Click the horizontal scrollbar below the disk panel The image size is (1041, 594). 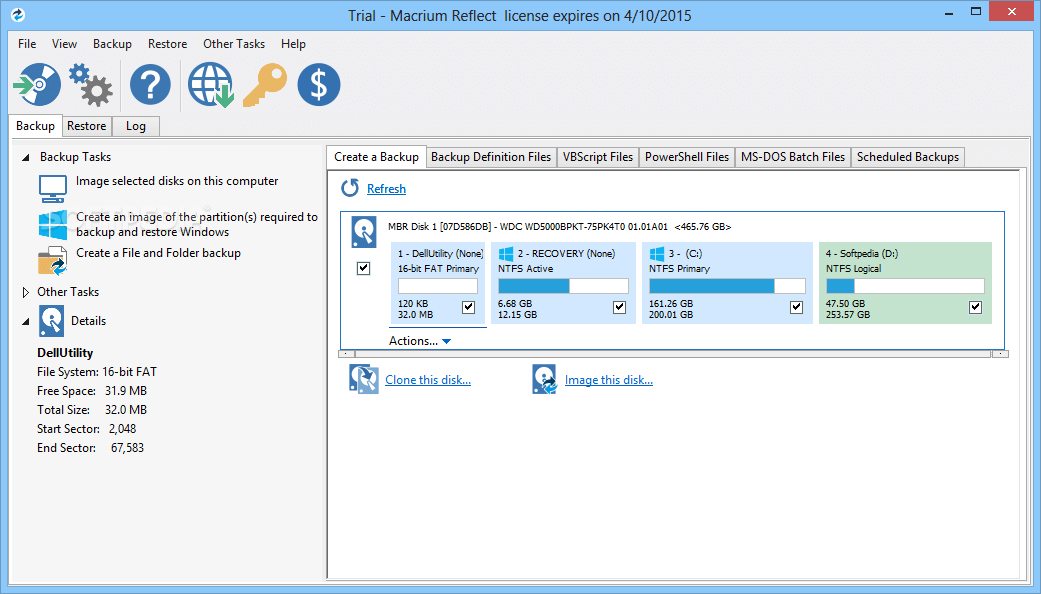673,354
